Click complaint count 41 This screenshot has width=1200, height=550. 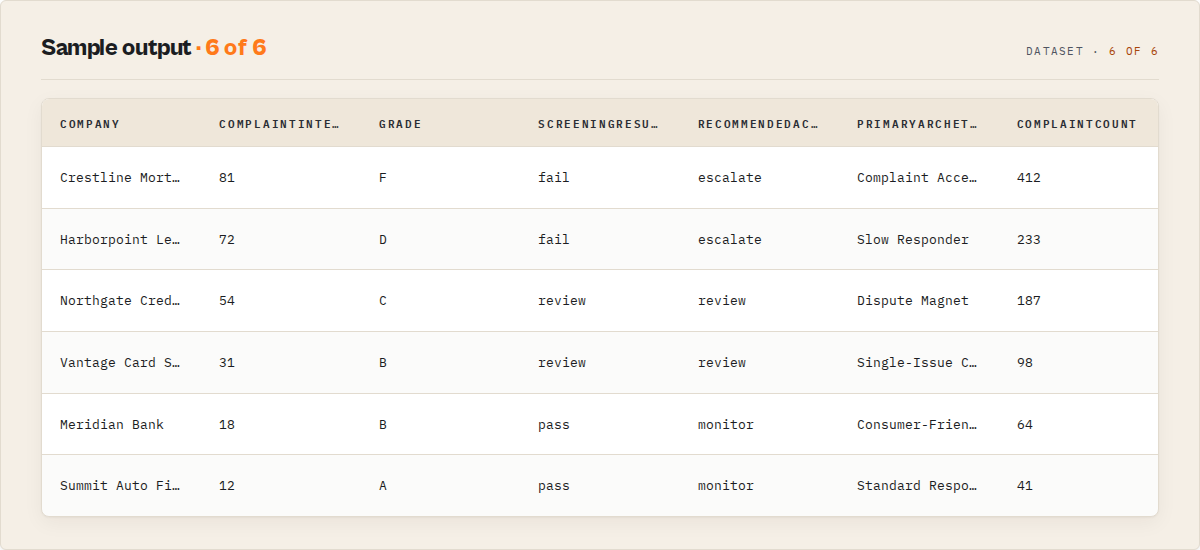[1025, 486]
